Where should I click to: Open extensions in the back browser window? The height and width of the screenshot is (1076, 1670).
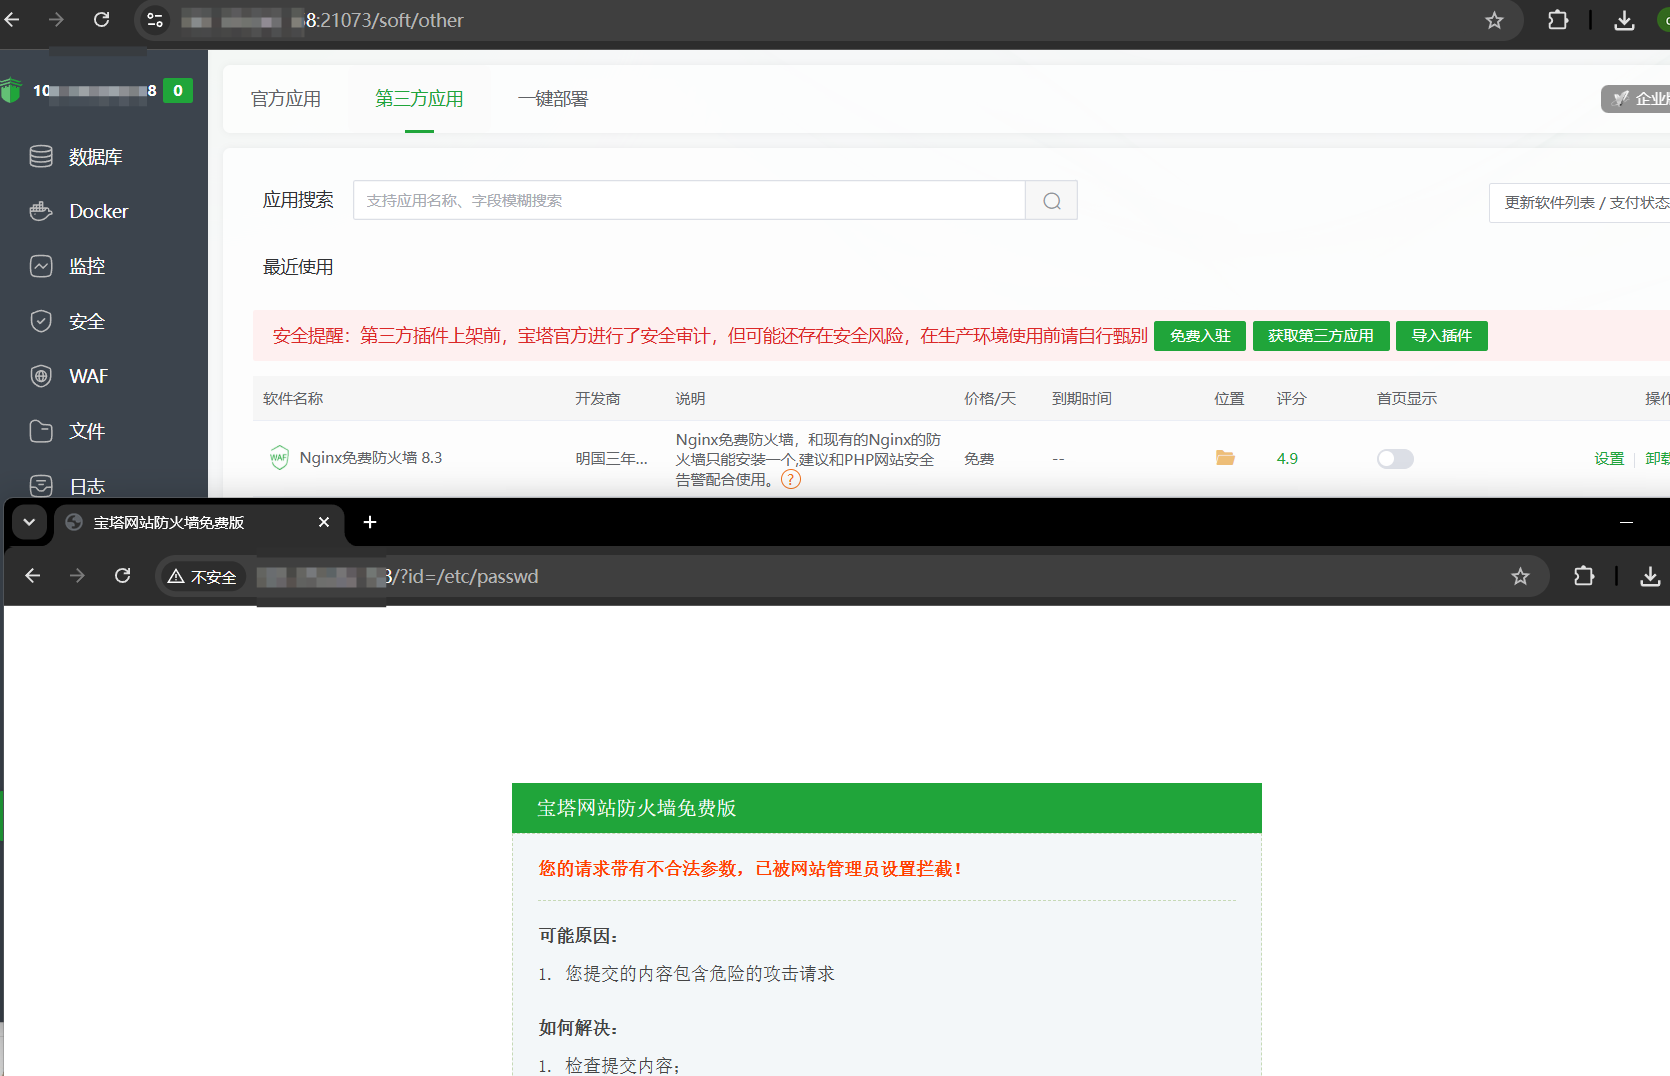[1558, 20]
